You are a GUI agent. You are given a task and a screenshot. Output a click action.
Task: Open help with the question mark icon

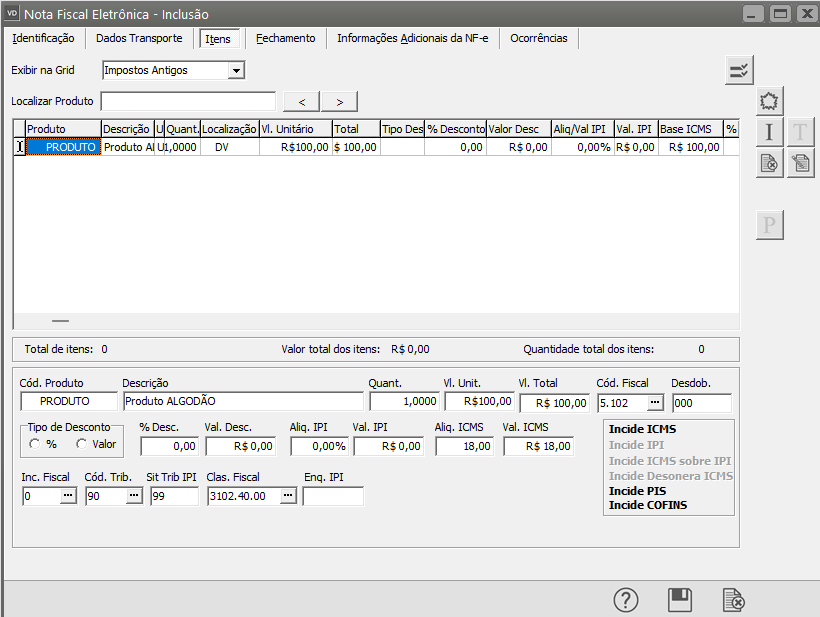(625, 599)
